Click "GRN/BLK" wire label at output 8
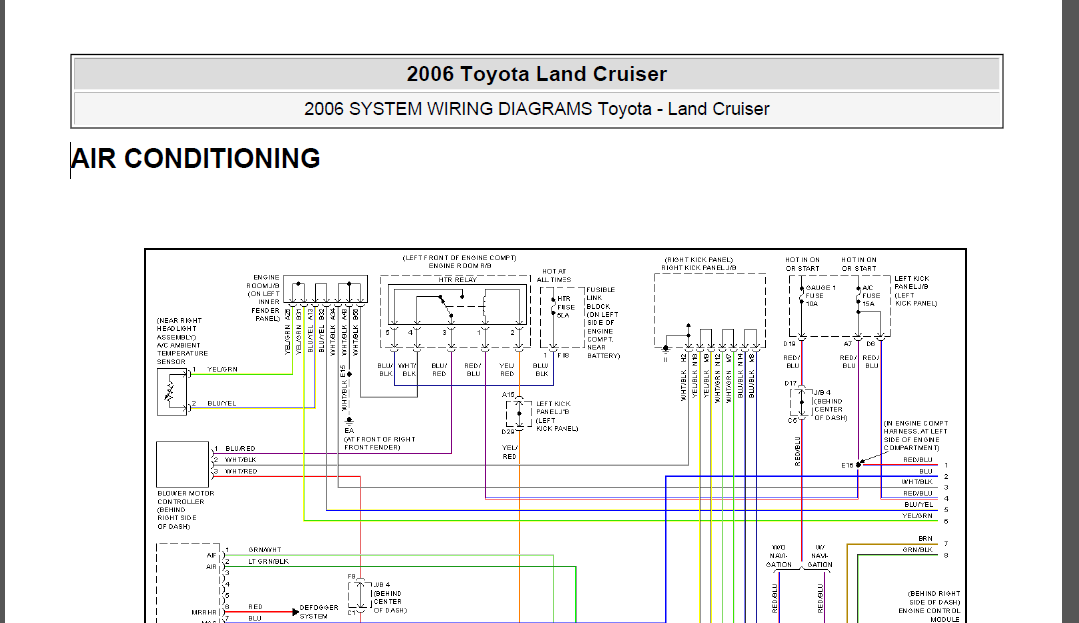Image resolution: width=1079 pixels, height=623 pixels. click(918, 550)
